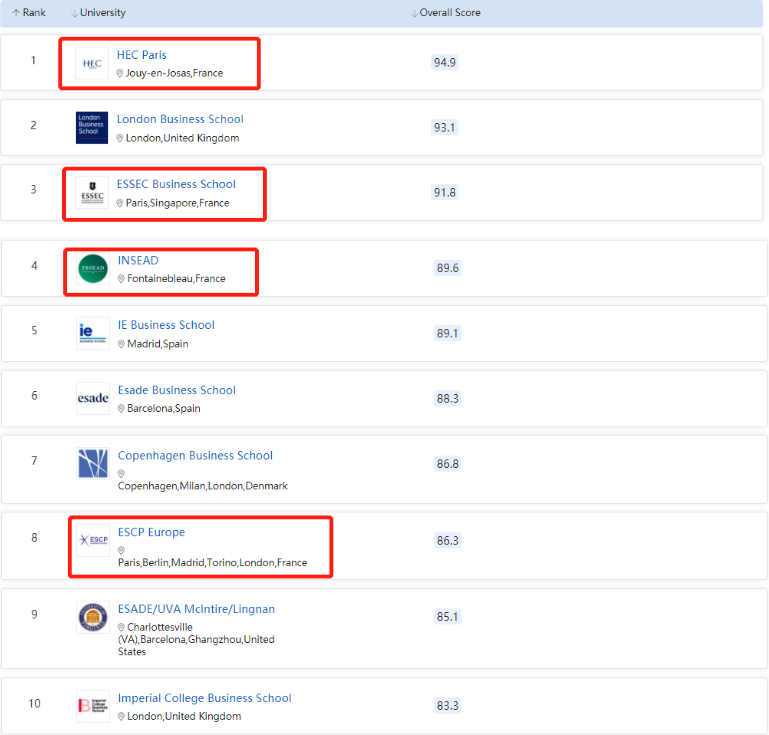The height and width of the screenshot is (735, 769).
Task: Click the Imperial College Business School logo
Action: [x=93, y=706]
